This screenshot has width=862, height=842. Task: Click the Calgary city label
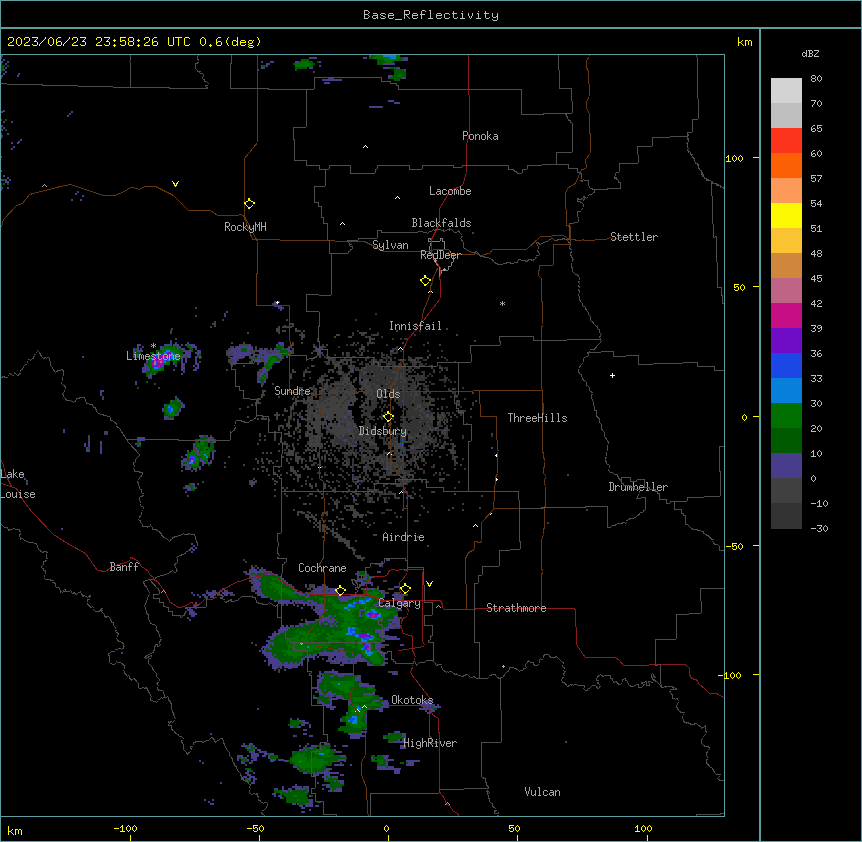pyautogui.click(x=399, y=603)
